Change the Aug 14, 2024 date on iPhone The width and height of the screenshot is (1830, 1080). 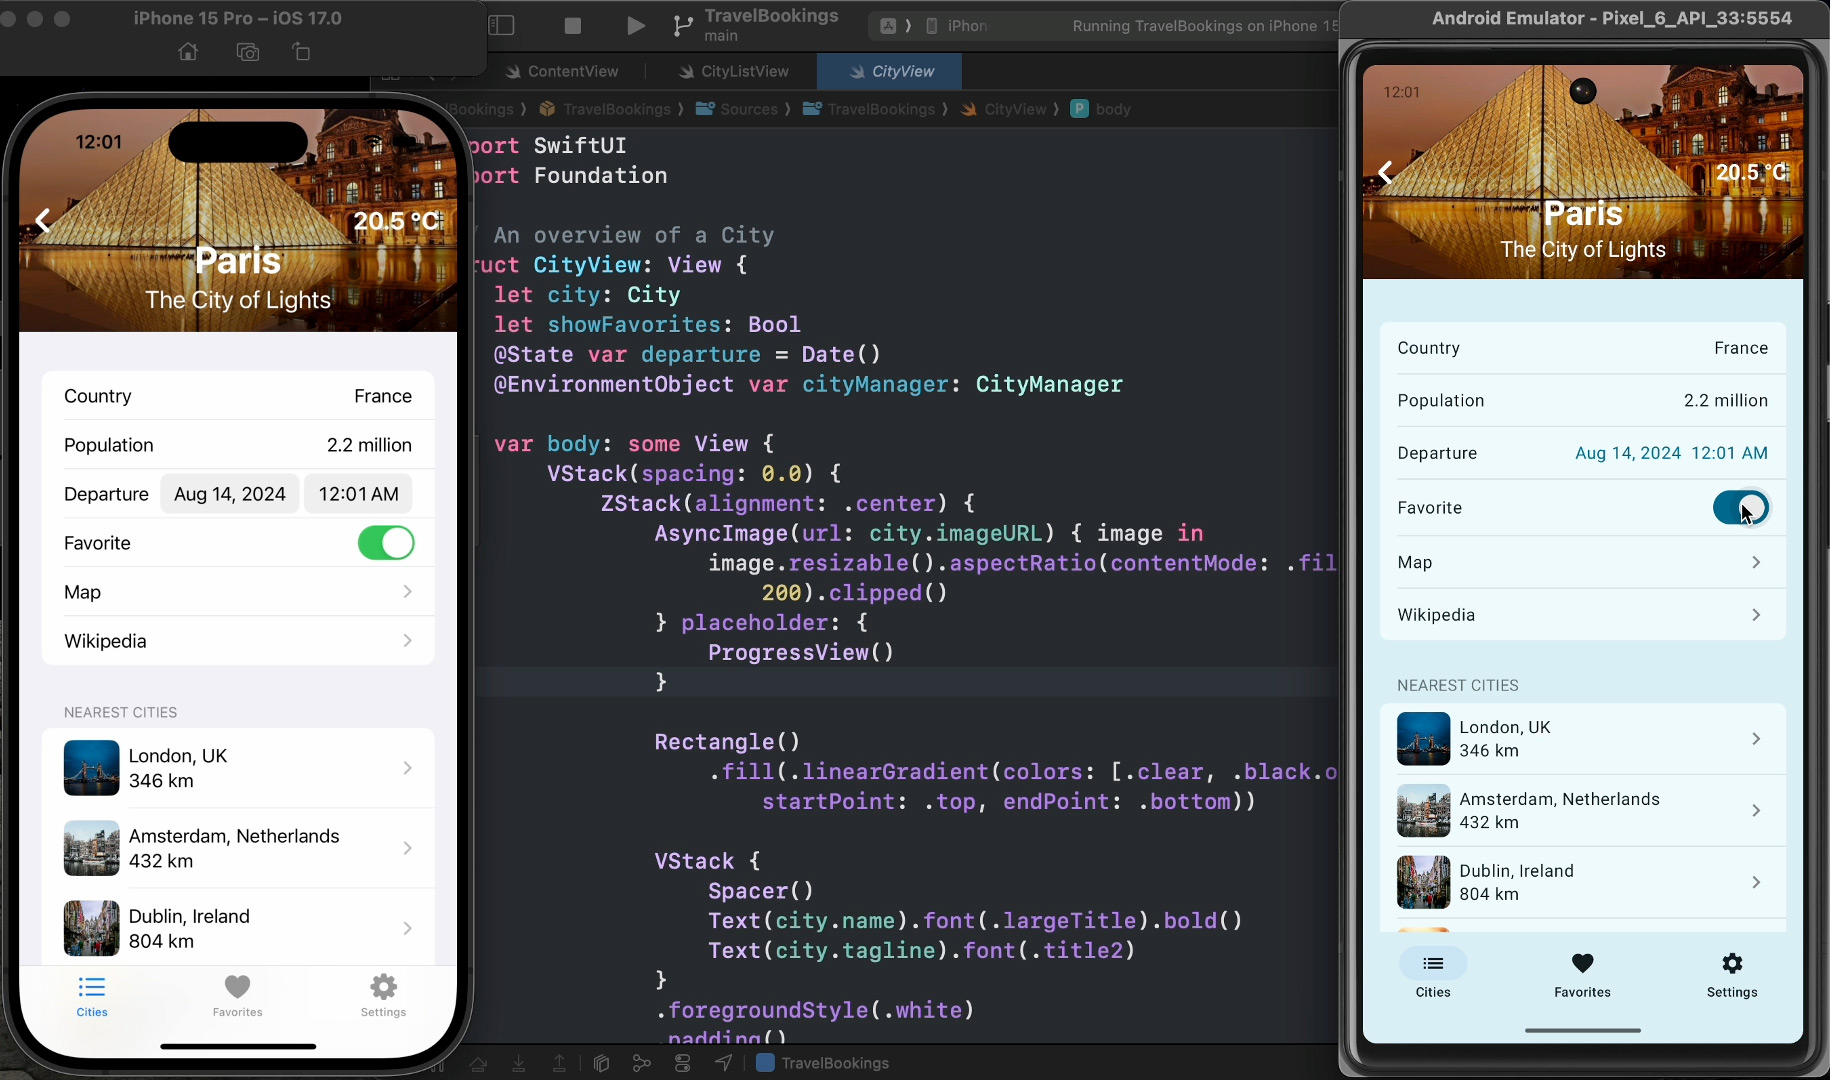coord(230,494)
